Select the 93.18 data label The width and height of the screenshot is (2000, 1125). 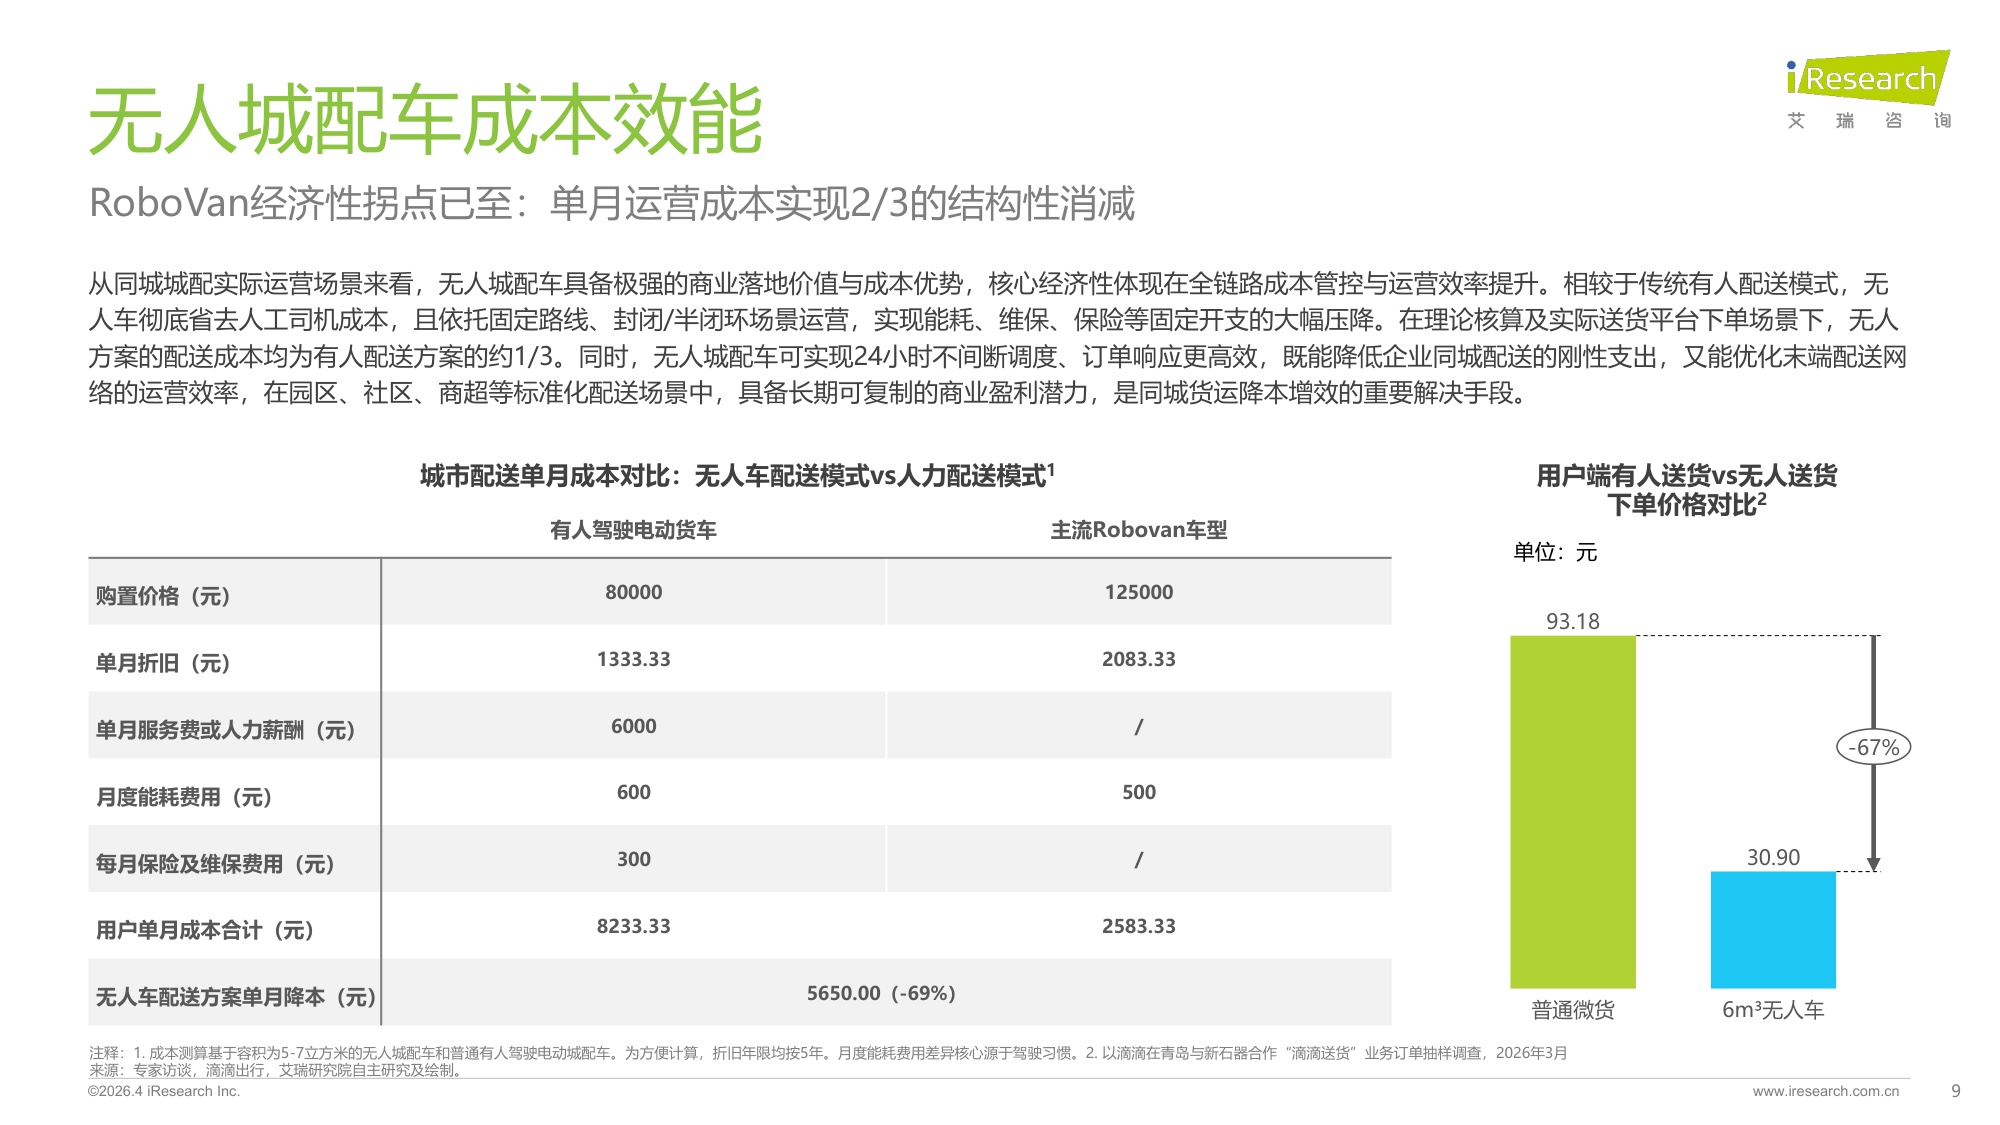pos(1573,621)
